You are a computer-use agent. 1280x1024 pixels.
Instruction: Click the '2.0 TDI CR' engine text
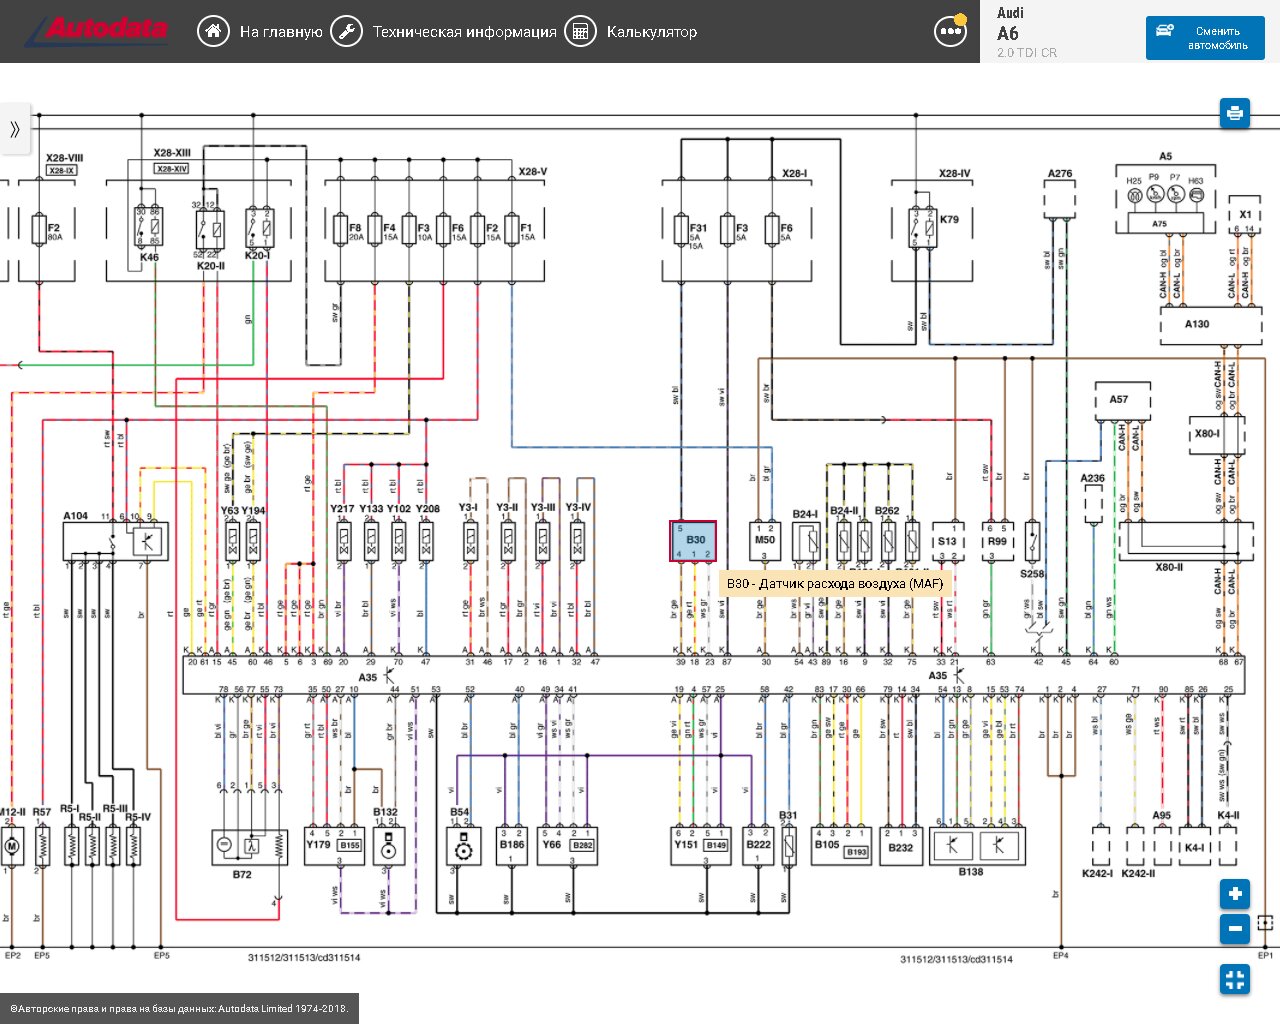1027,52
